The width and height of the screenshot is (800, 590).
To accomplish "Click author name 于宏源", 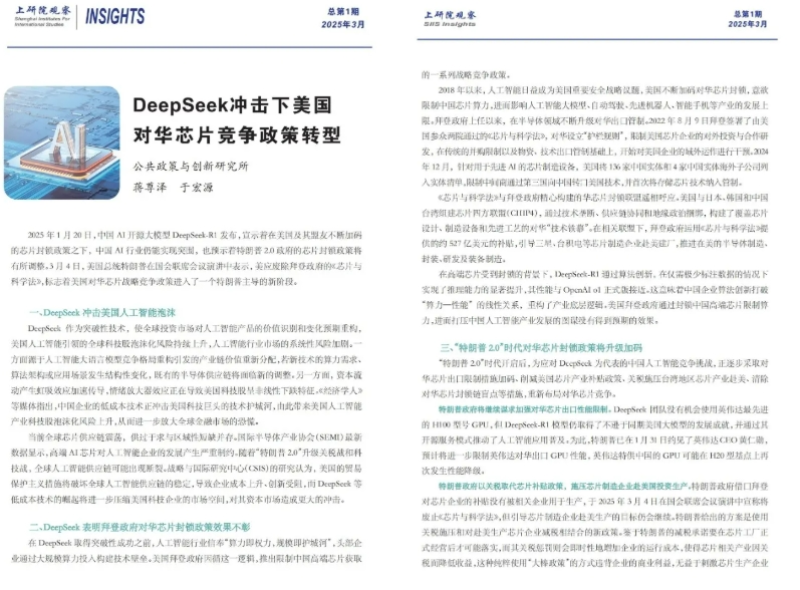I will 196,187.
